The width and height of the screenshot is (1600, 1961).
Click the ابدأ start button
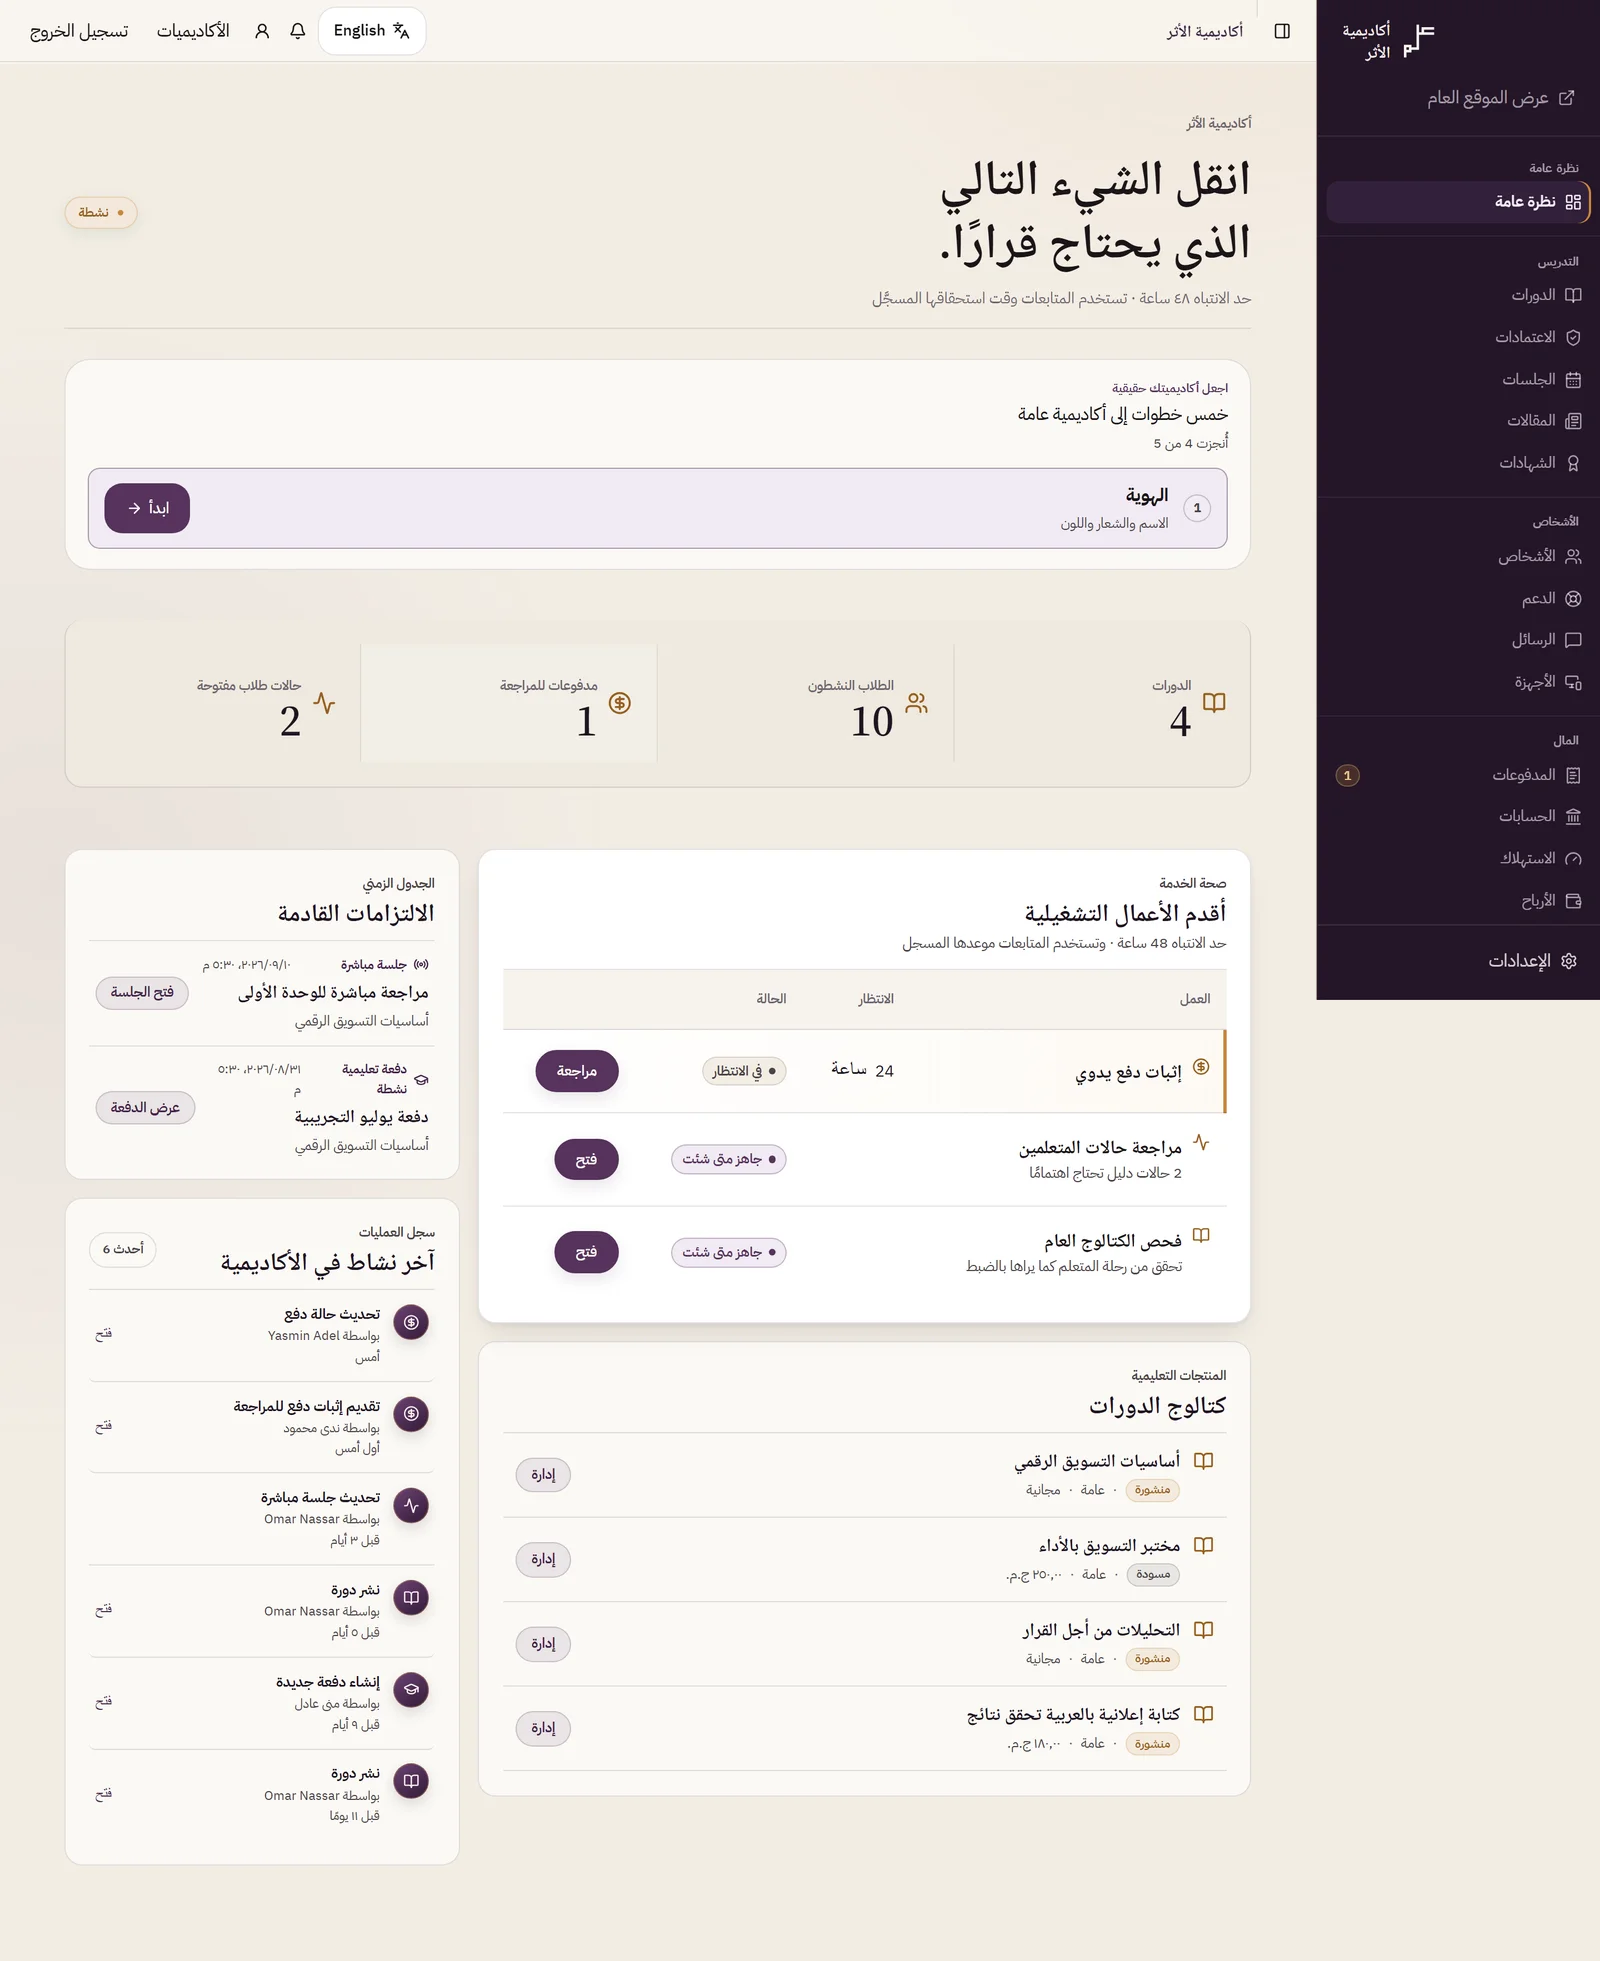click(x=147, y=508)
